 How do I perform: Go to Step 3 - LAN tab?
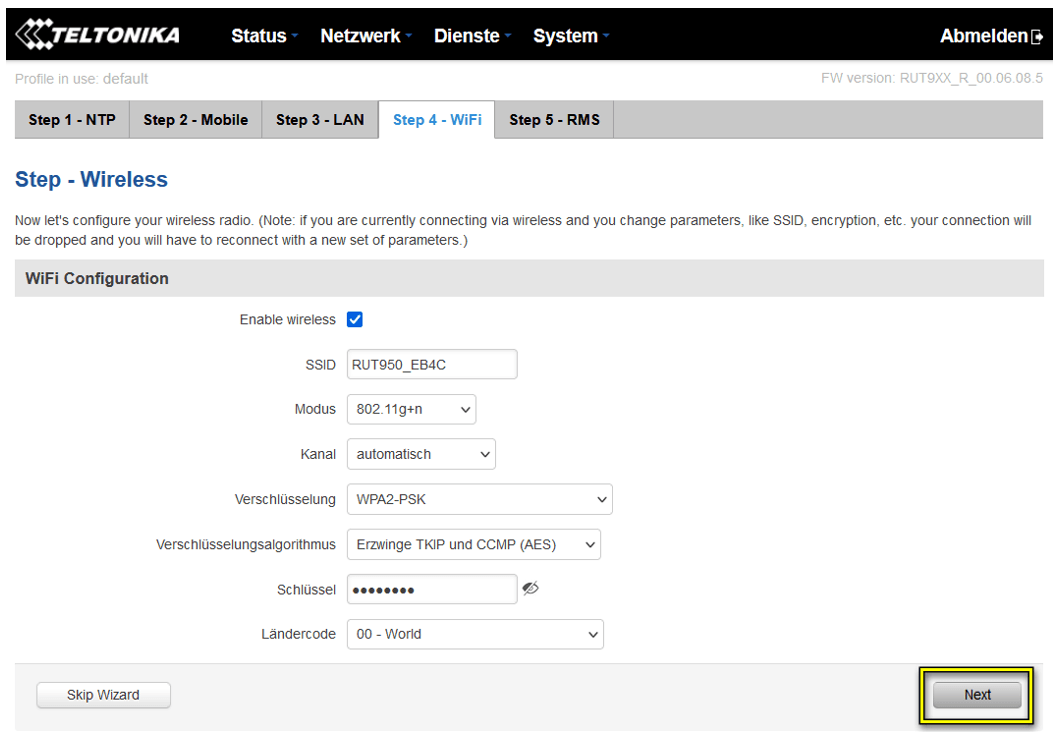pos(320,120)
